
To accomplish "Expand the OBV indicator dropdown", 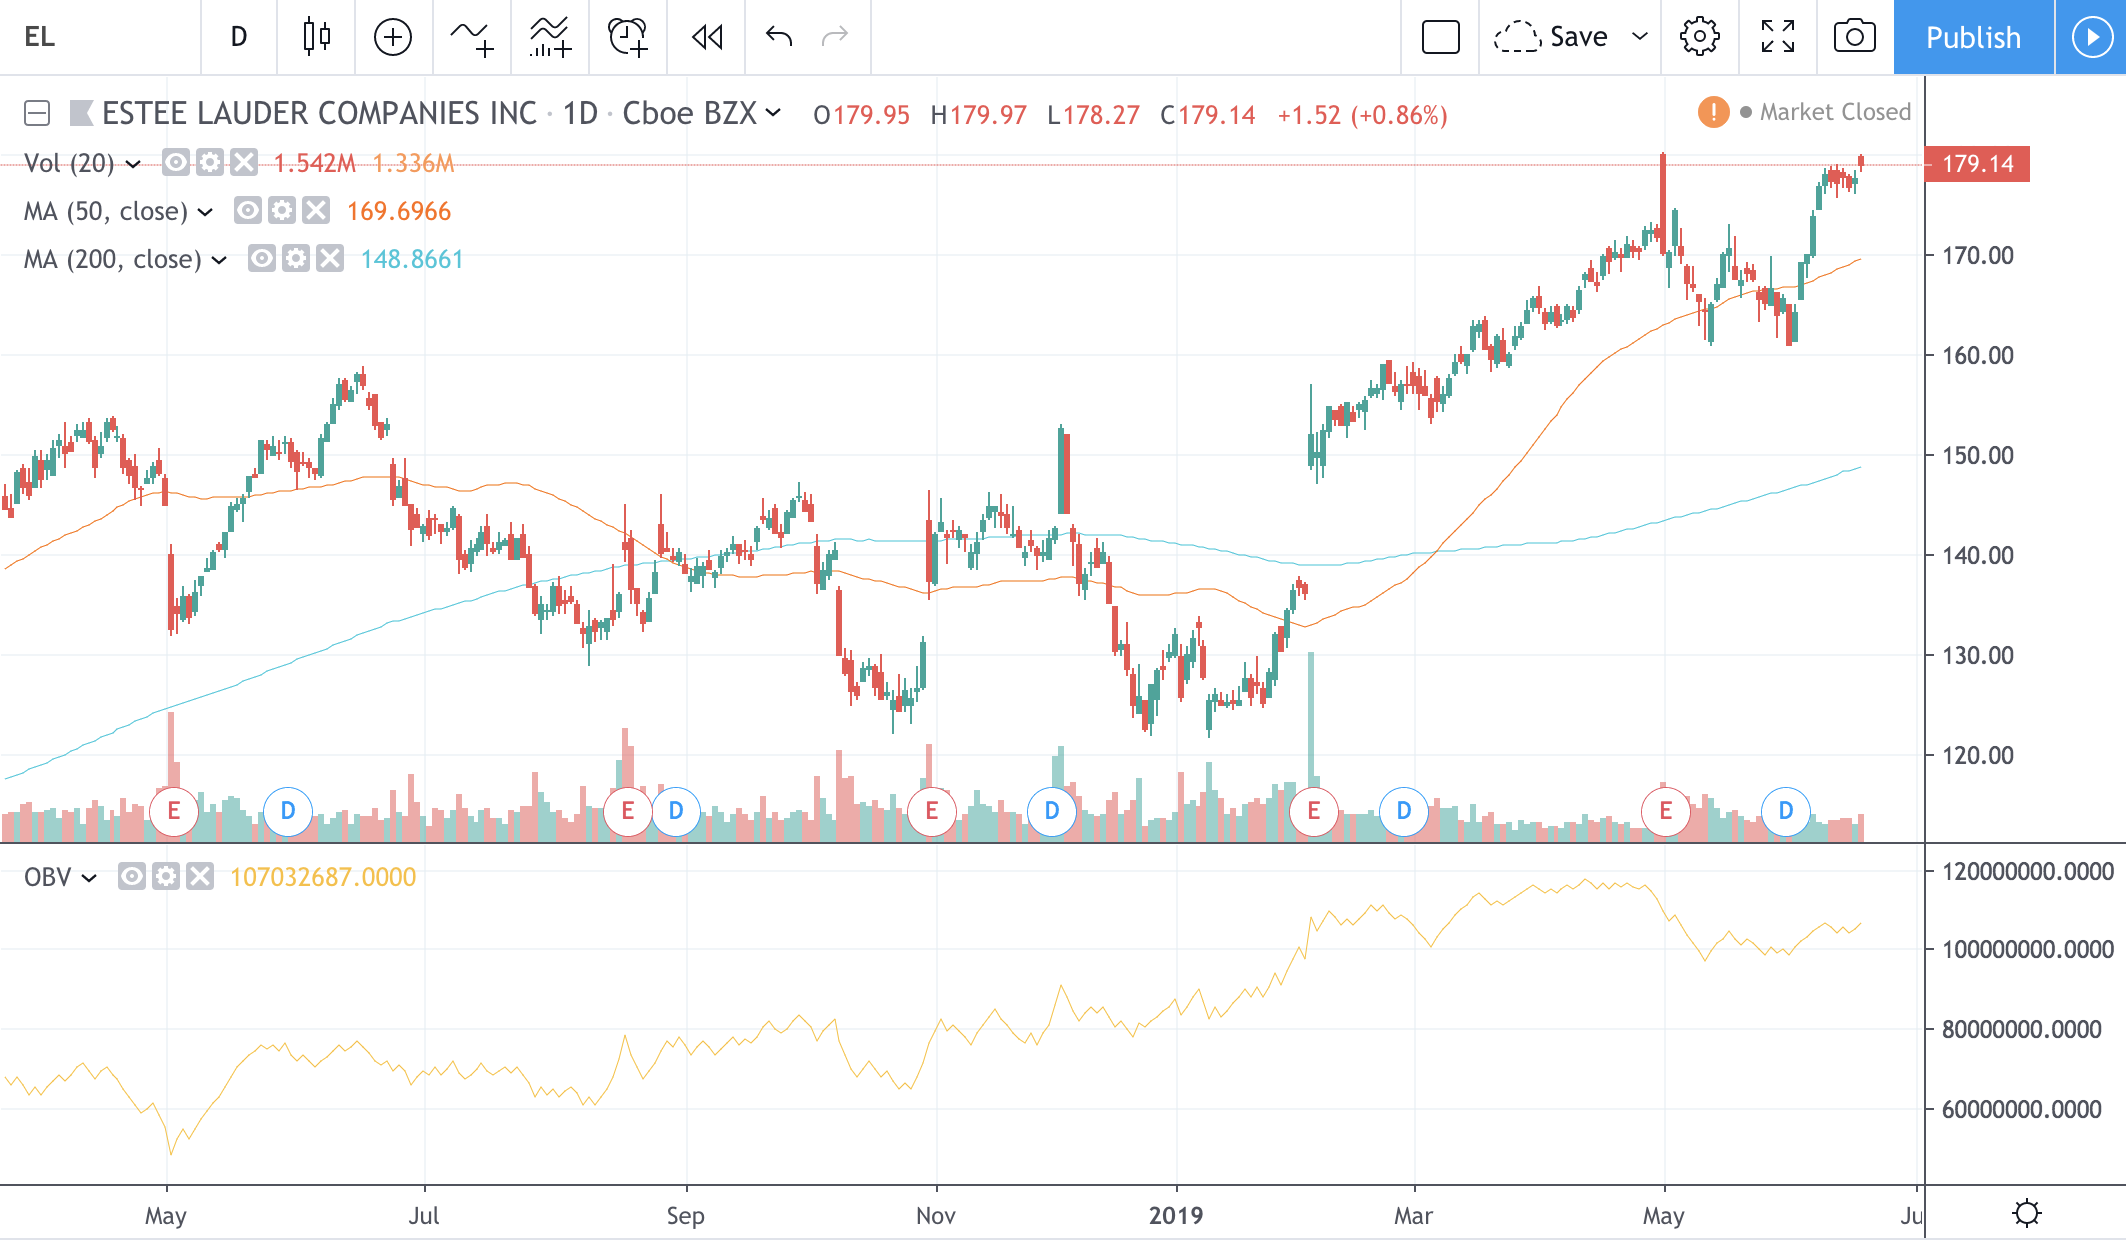I will (89, 878).
